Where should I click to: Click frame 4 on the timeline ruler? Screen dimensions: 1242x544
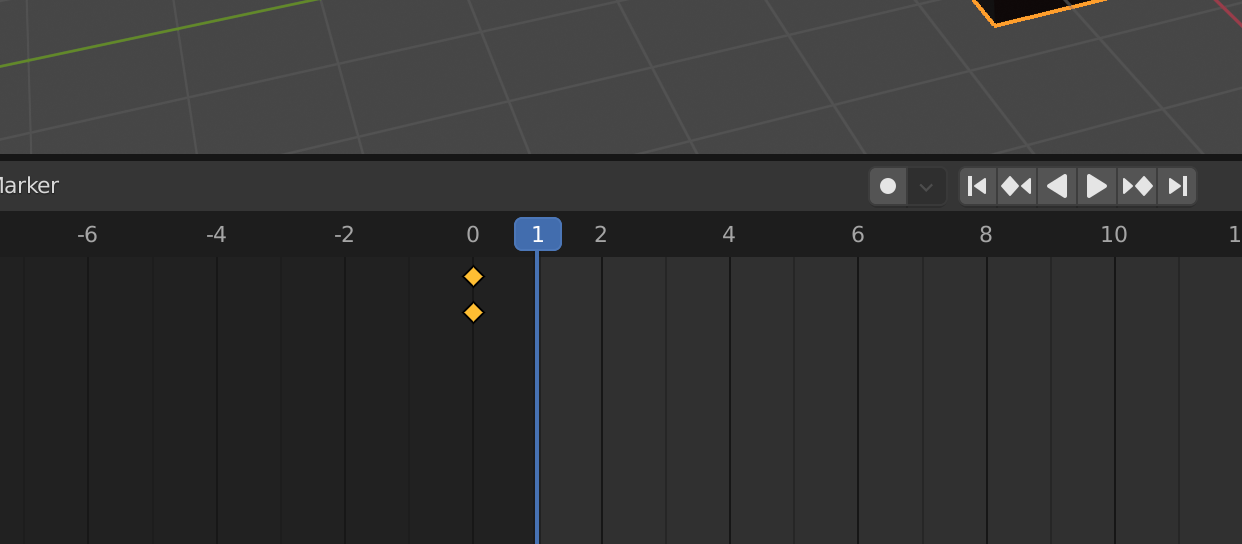pos(729,235)
